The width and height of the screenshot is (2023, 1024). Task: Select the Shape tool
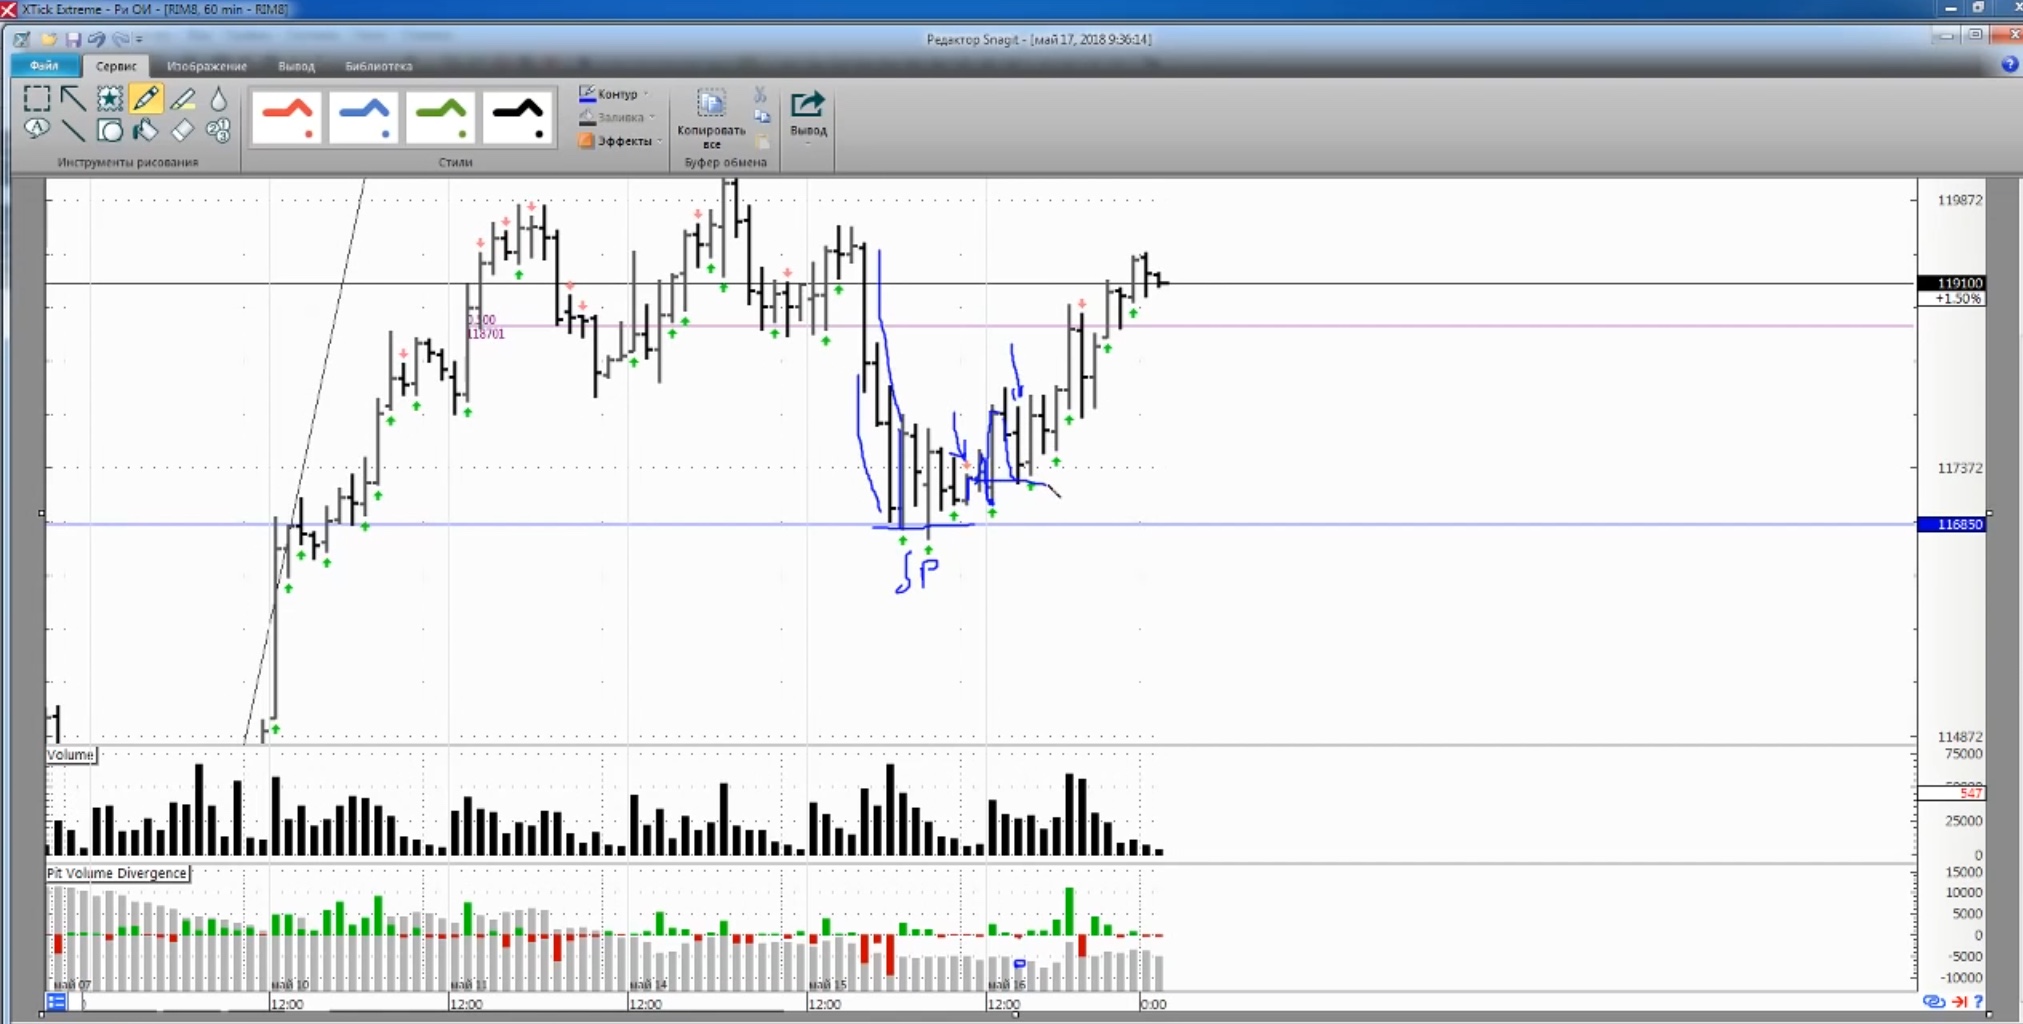pos(110,130)
